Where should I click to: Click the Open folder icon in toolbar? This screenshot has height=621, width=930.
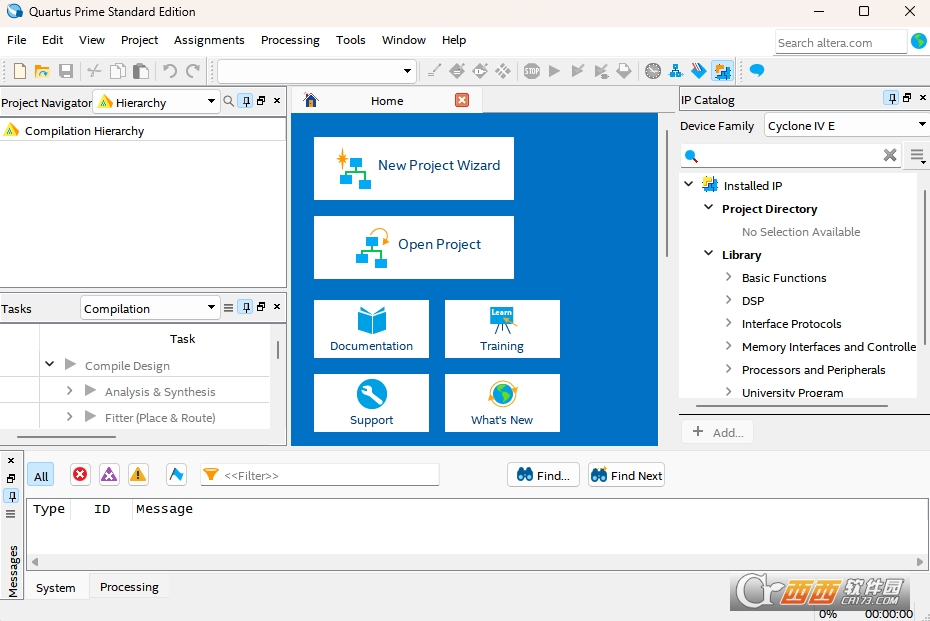pos(42,71)
